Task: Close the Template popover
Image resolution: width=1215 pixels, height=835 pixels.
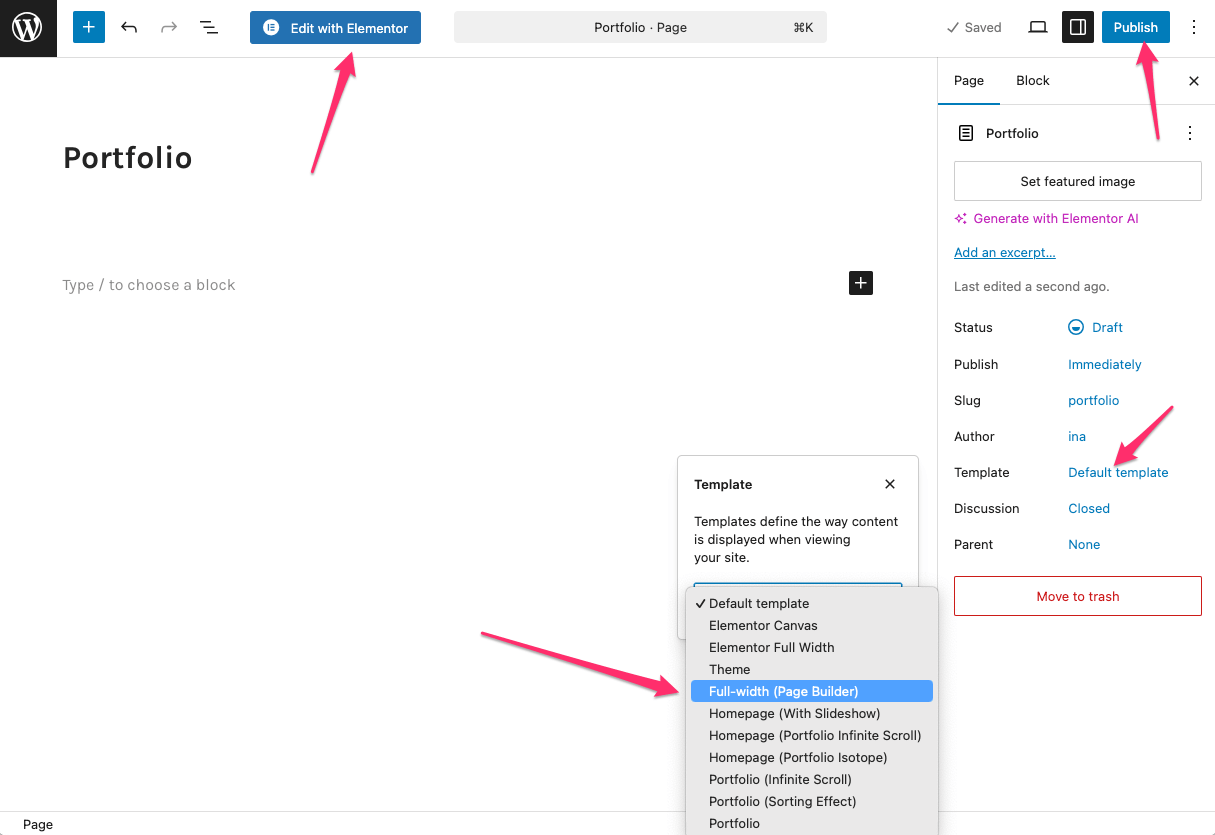Action: click(889, 484)
